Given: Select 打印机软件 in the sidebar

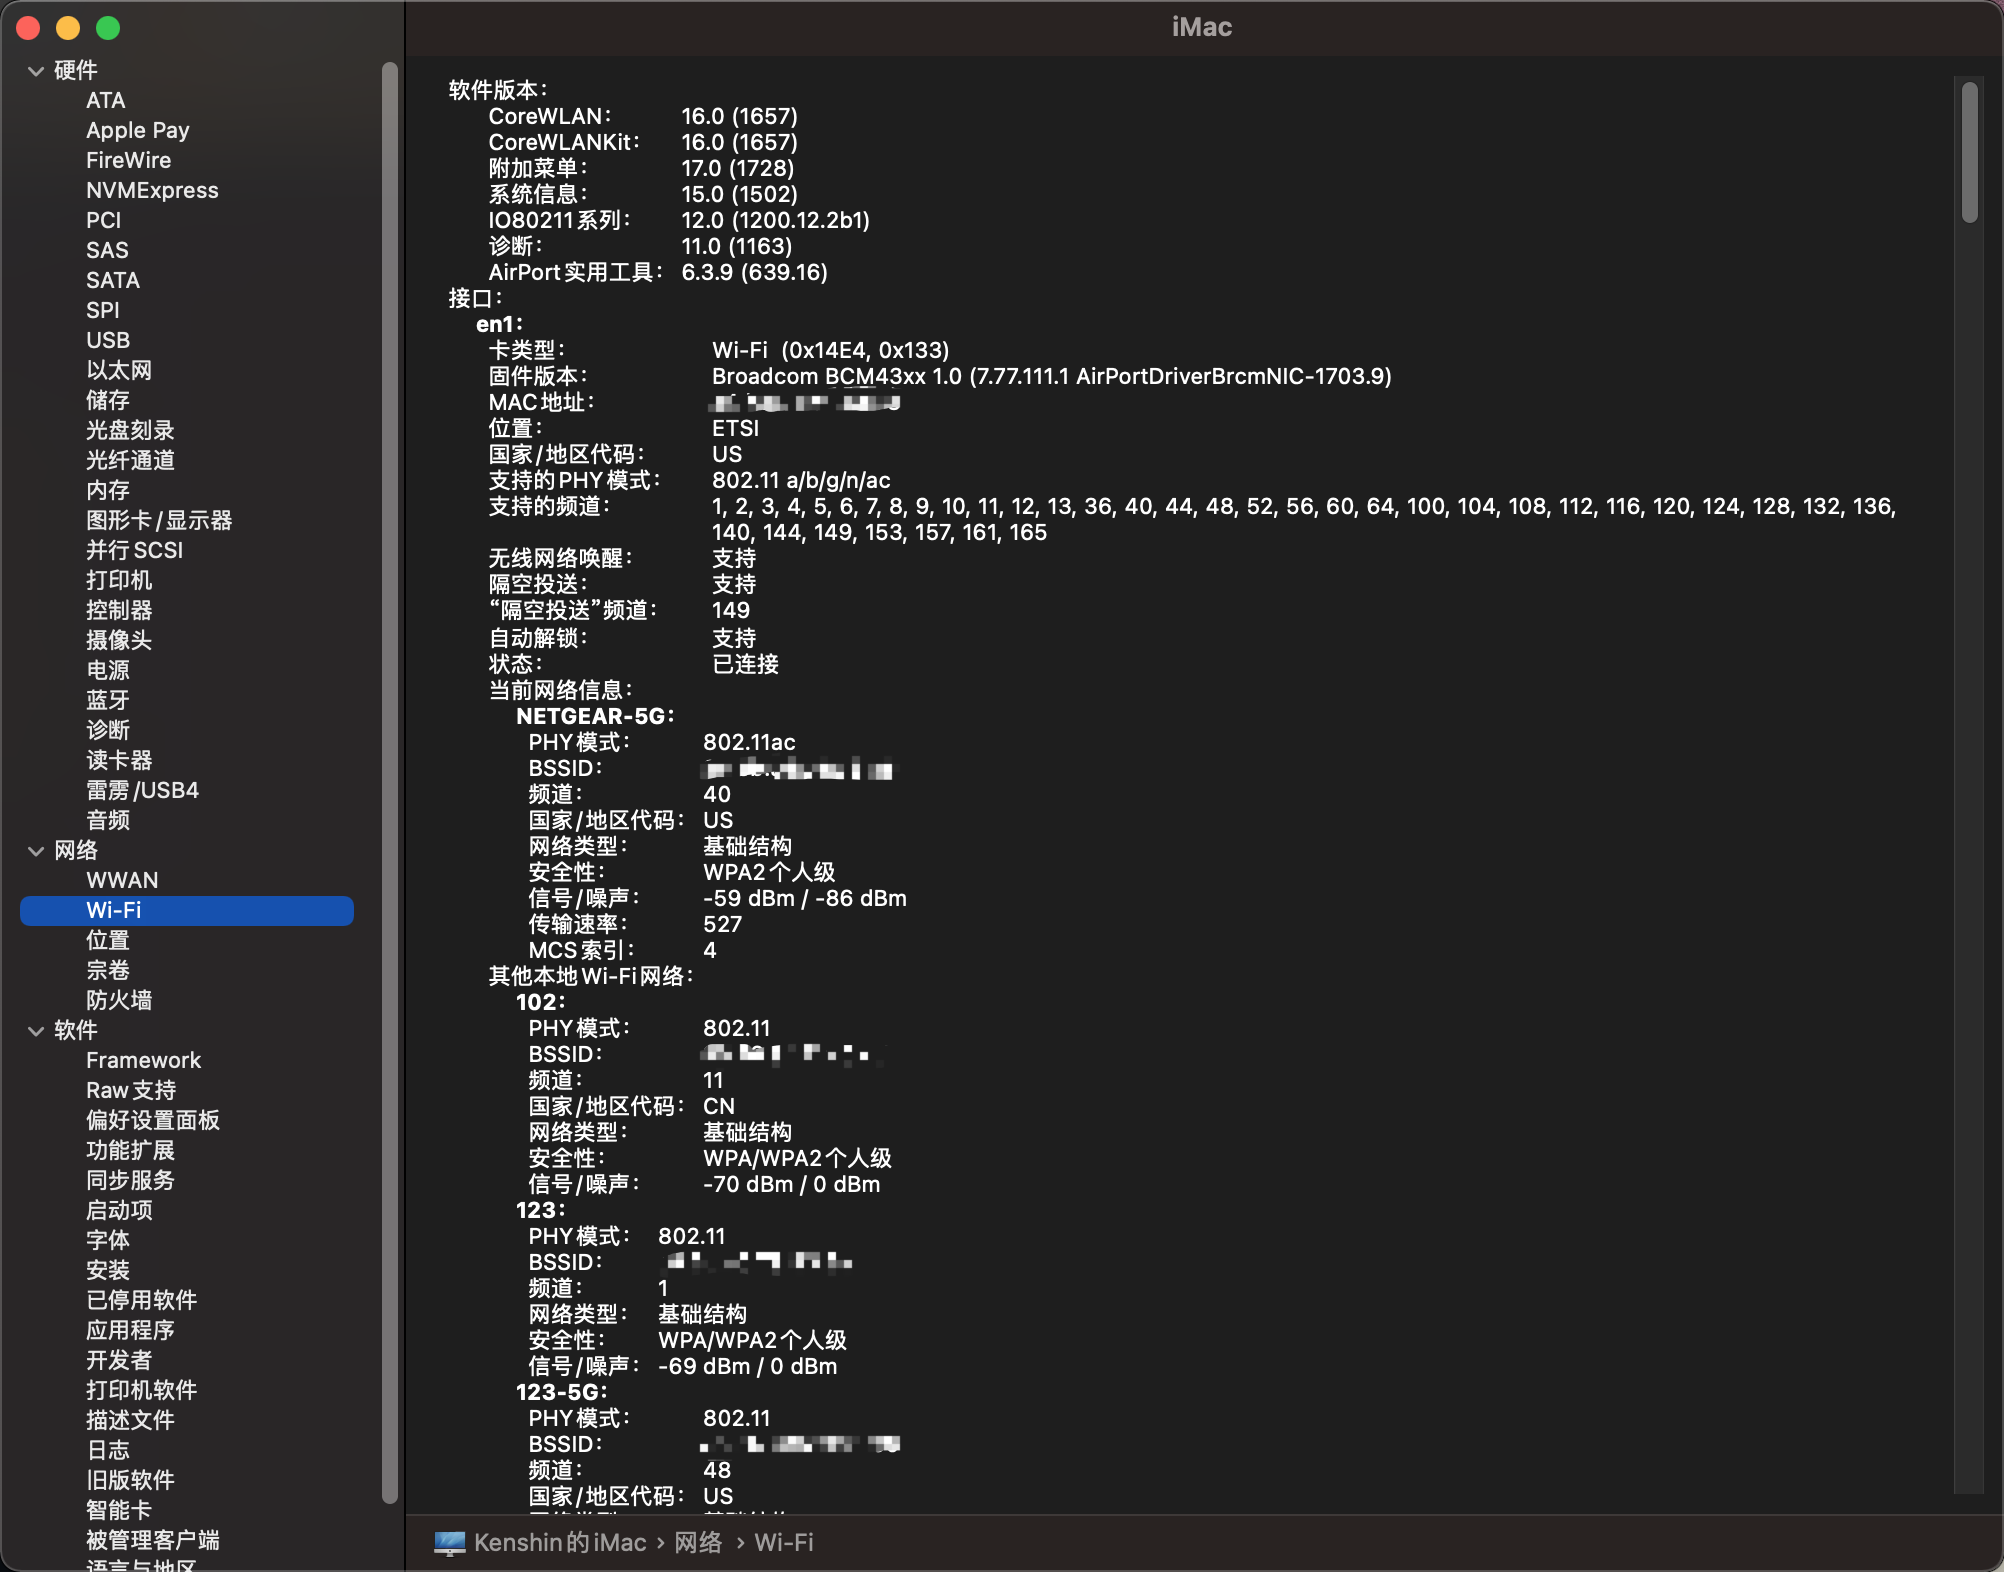Looking at the screenshot, I should point(142,1390).
